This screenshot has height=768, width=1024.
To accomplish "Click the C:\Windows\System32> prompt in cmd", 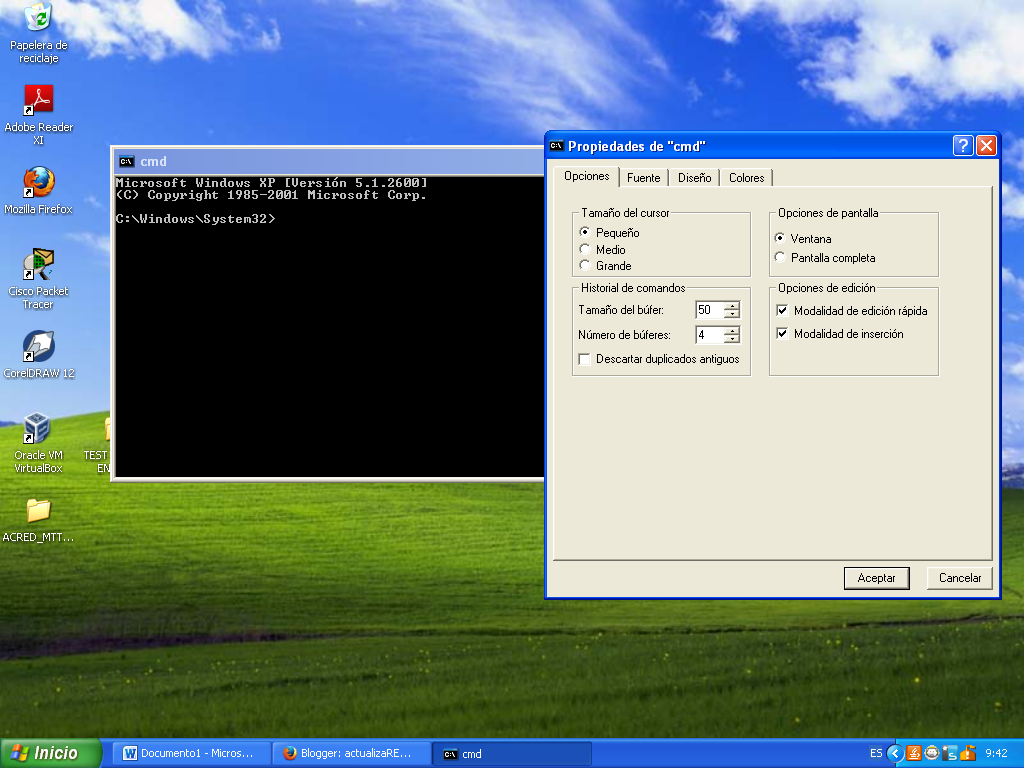I will tap(195, 219).
